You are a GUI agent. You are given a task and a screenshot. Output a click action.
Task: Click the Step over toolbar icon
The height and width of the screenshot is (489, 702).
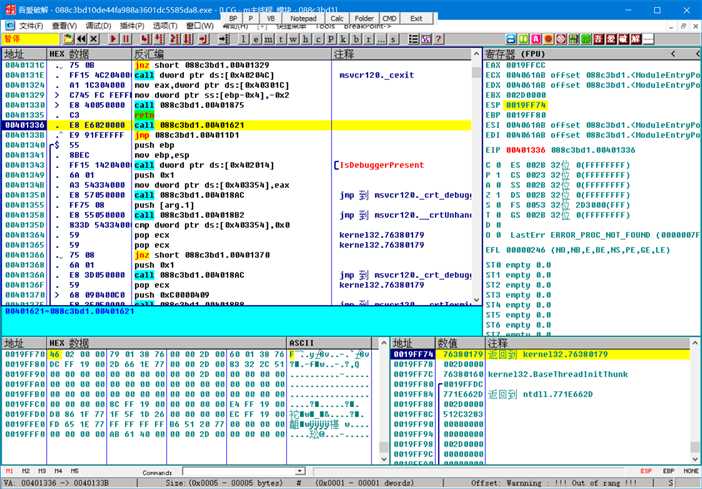(159, 39)
